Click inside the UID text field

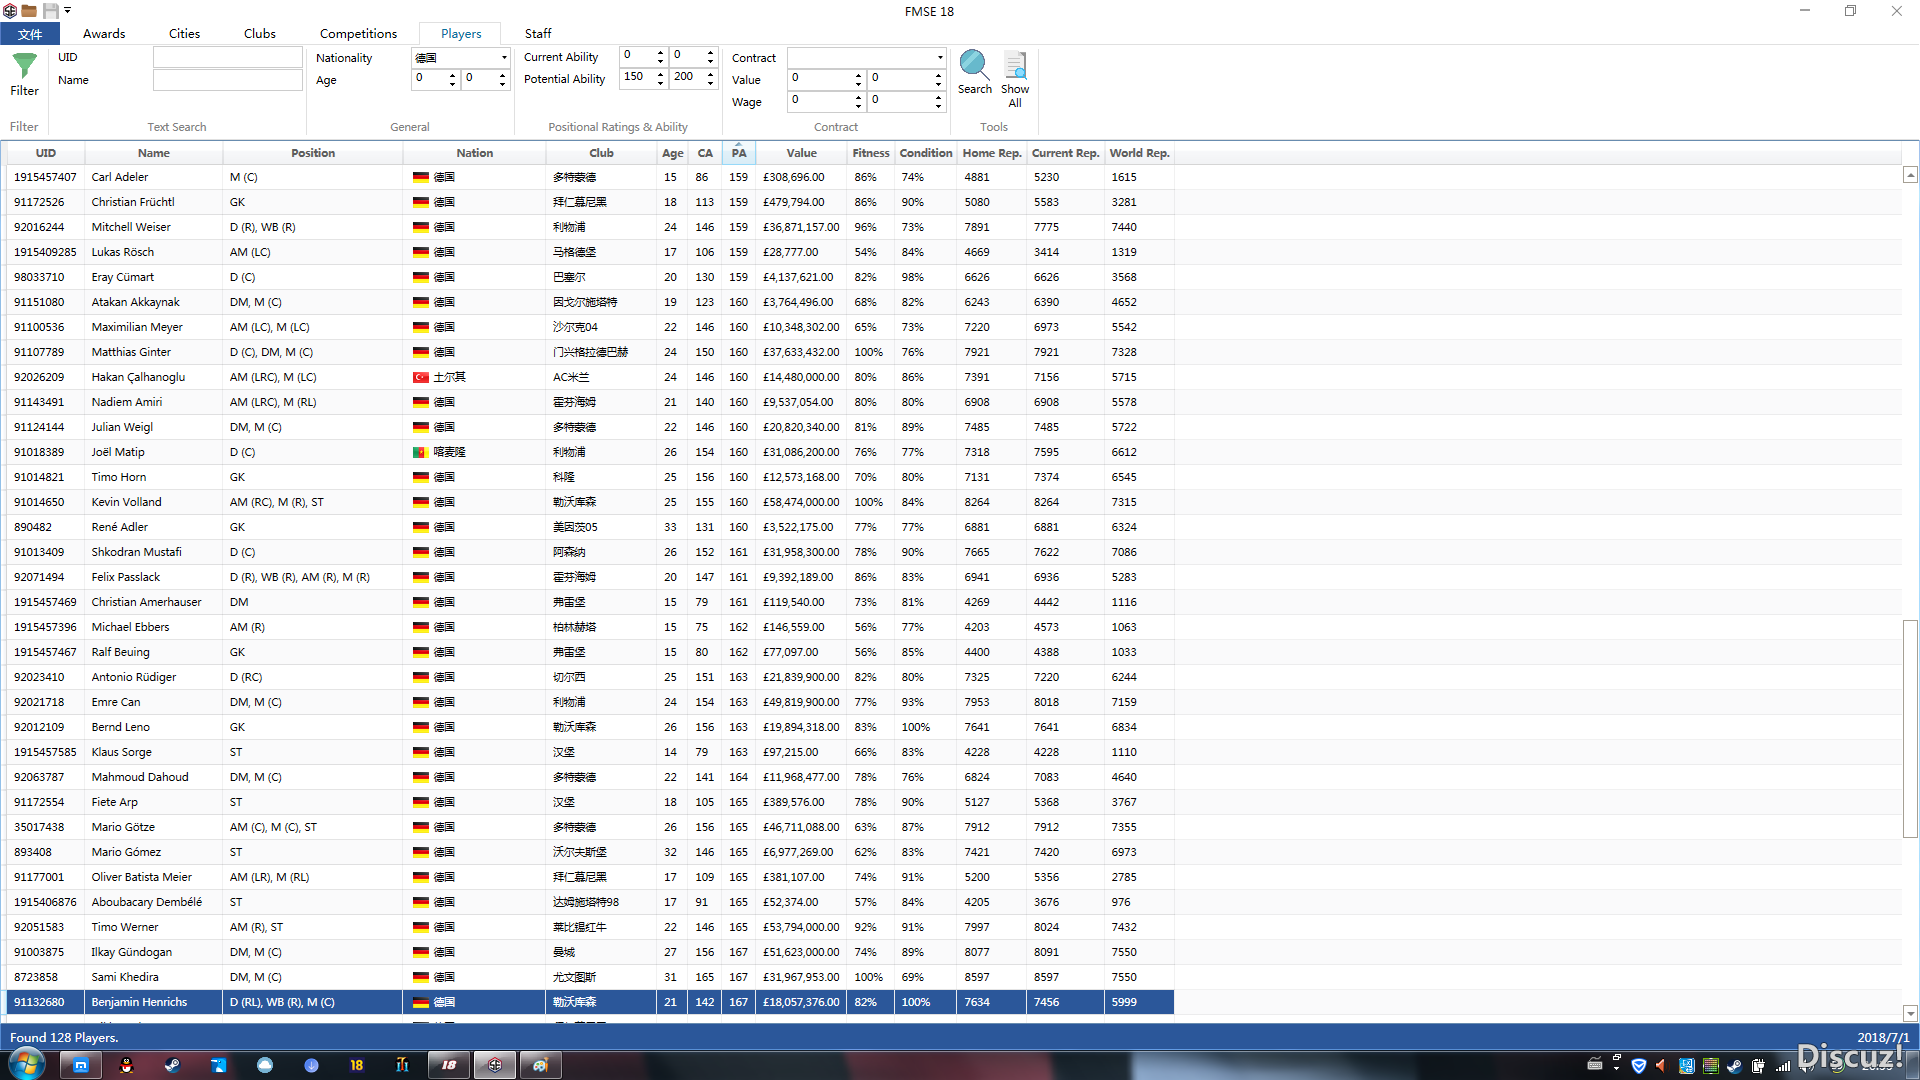(228, 57)
